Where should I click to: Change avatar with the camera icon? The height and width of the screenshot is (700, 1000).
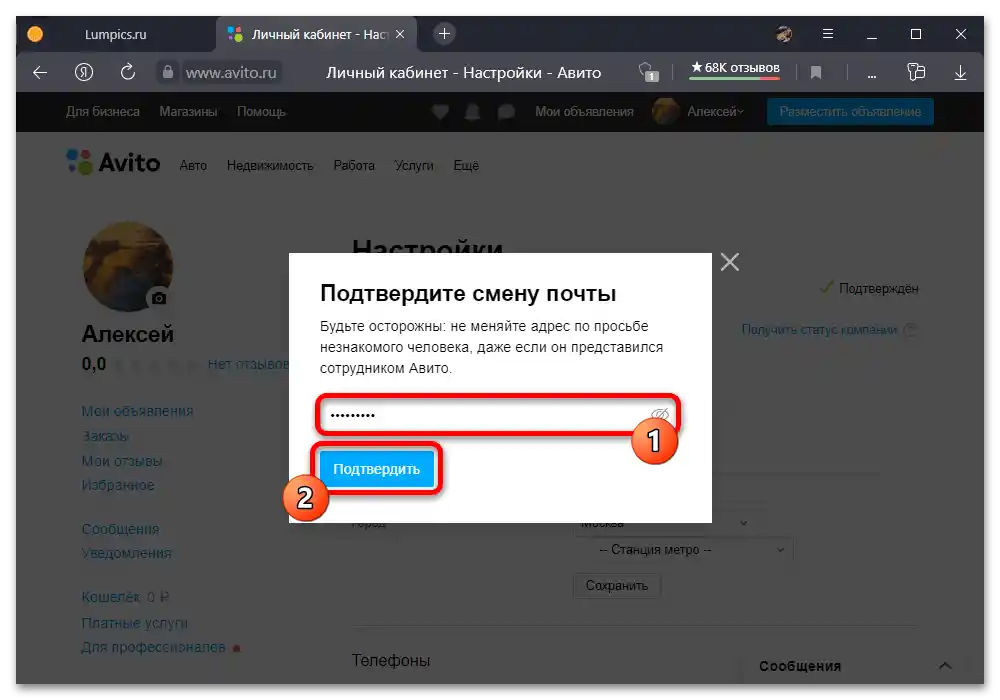(159, 298)
